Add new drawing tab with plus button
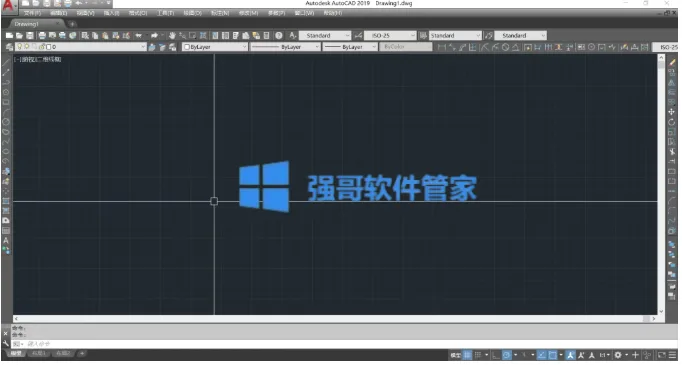This screenshot has width=682, height=365. point(72,24)
